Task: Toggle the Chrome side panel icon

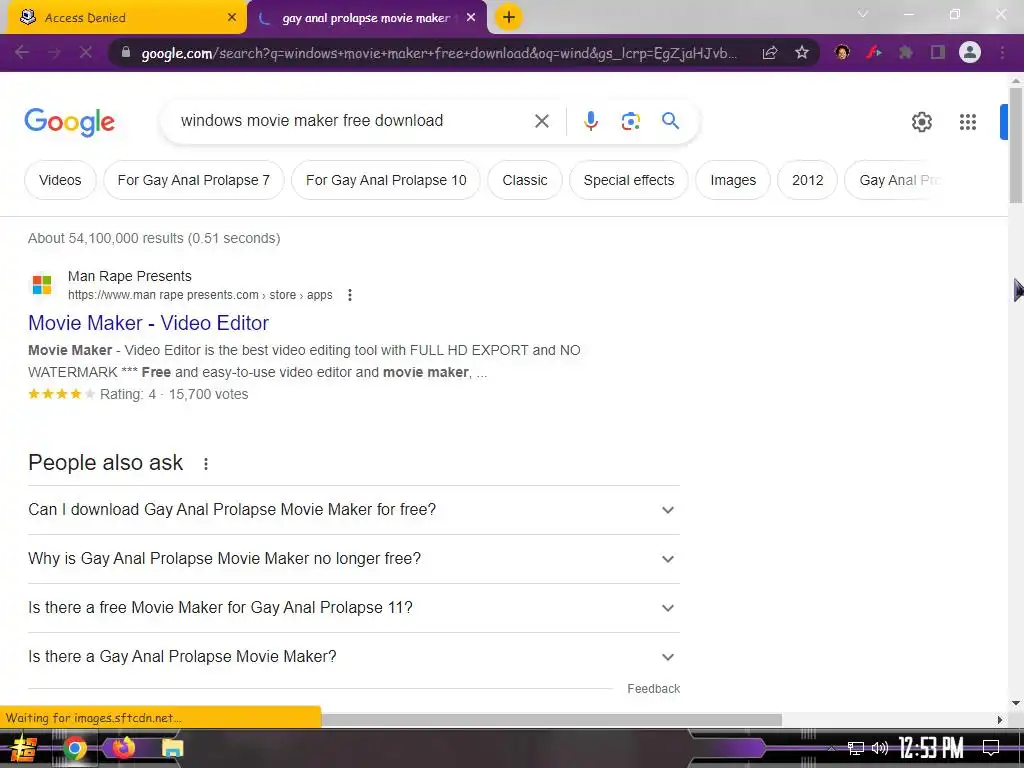Action: (938, 52)
